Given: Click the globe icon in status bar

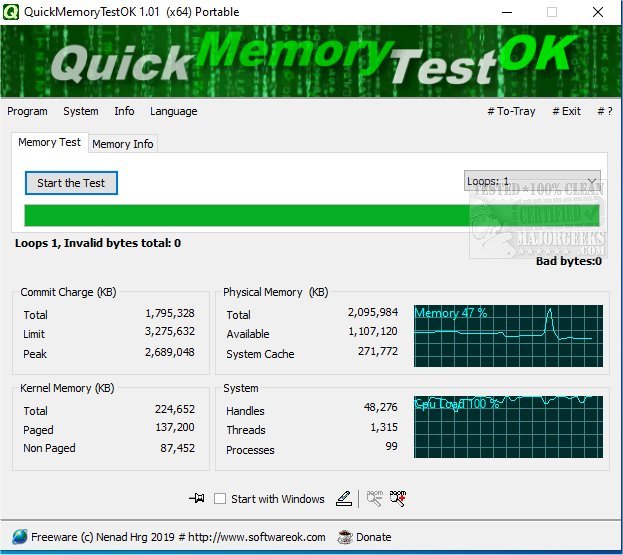Looking at the screenshot, I should click(20, 537).
